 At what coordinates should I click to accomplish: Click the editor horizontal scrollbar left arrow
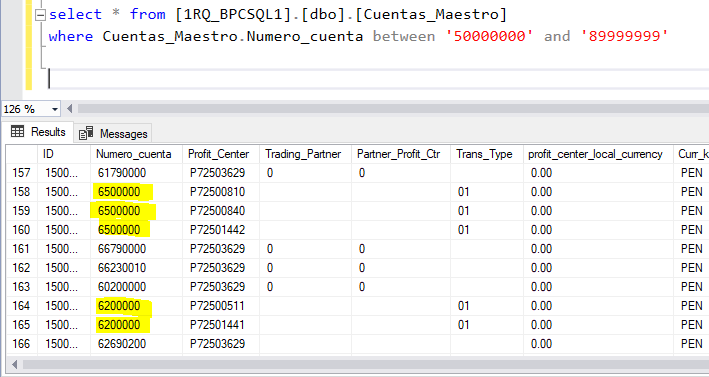(70, 109)
